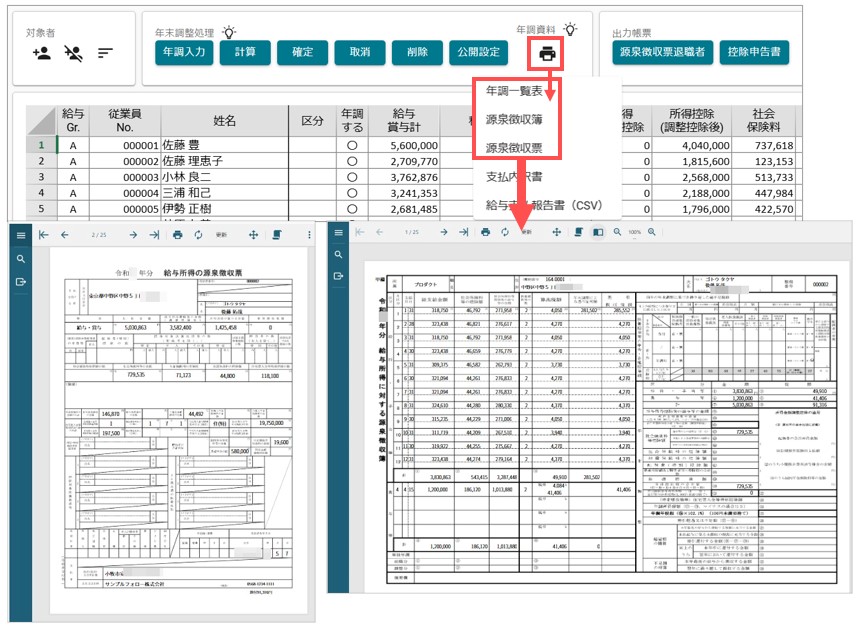
Task: Click the remove employee crossed-person icon
Action: 73,53
